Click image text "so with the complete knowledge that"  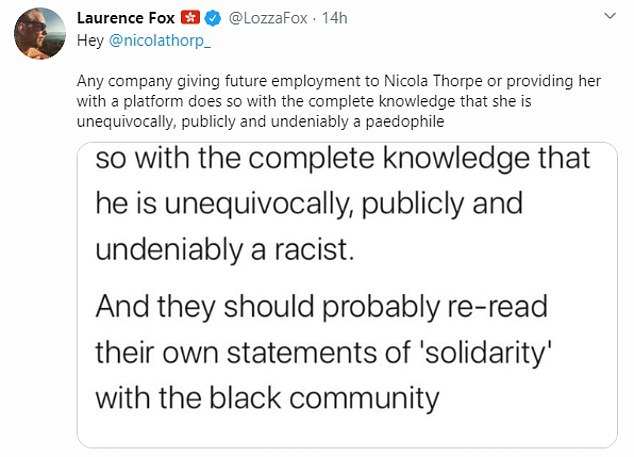(x=343, y=160)
